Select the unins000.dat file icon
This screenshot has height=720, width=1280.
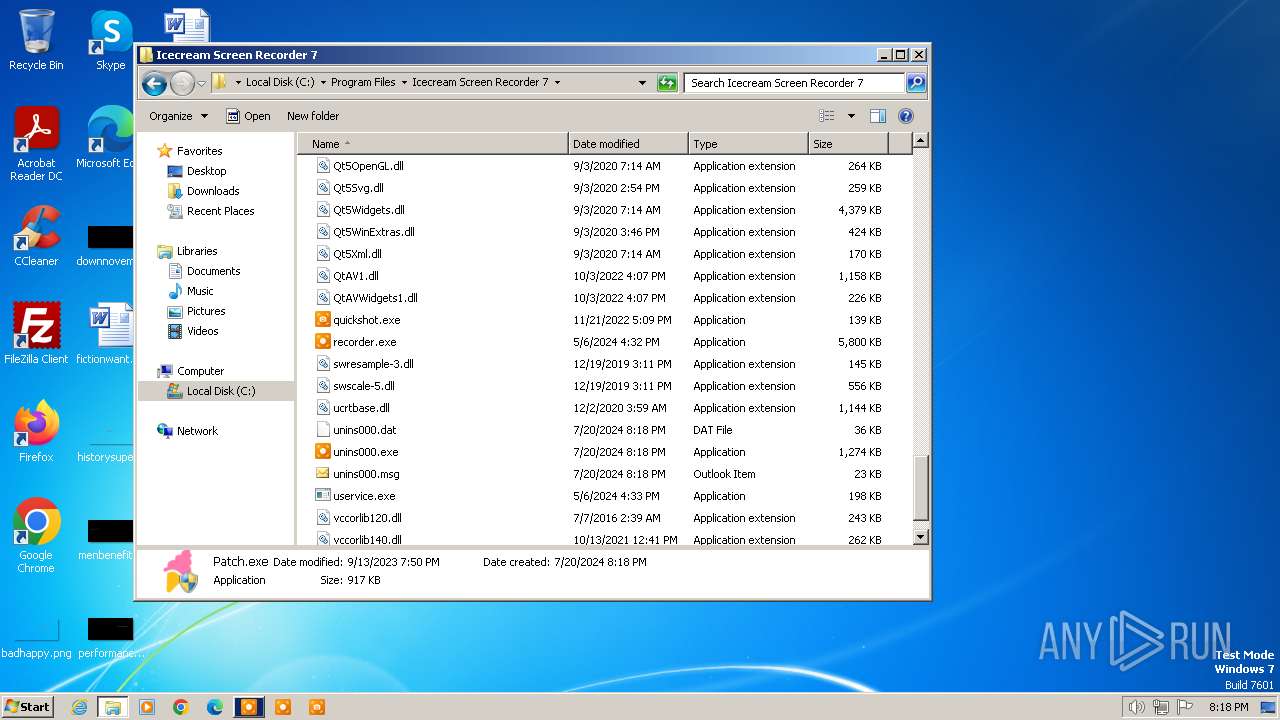(323, 430)
